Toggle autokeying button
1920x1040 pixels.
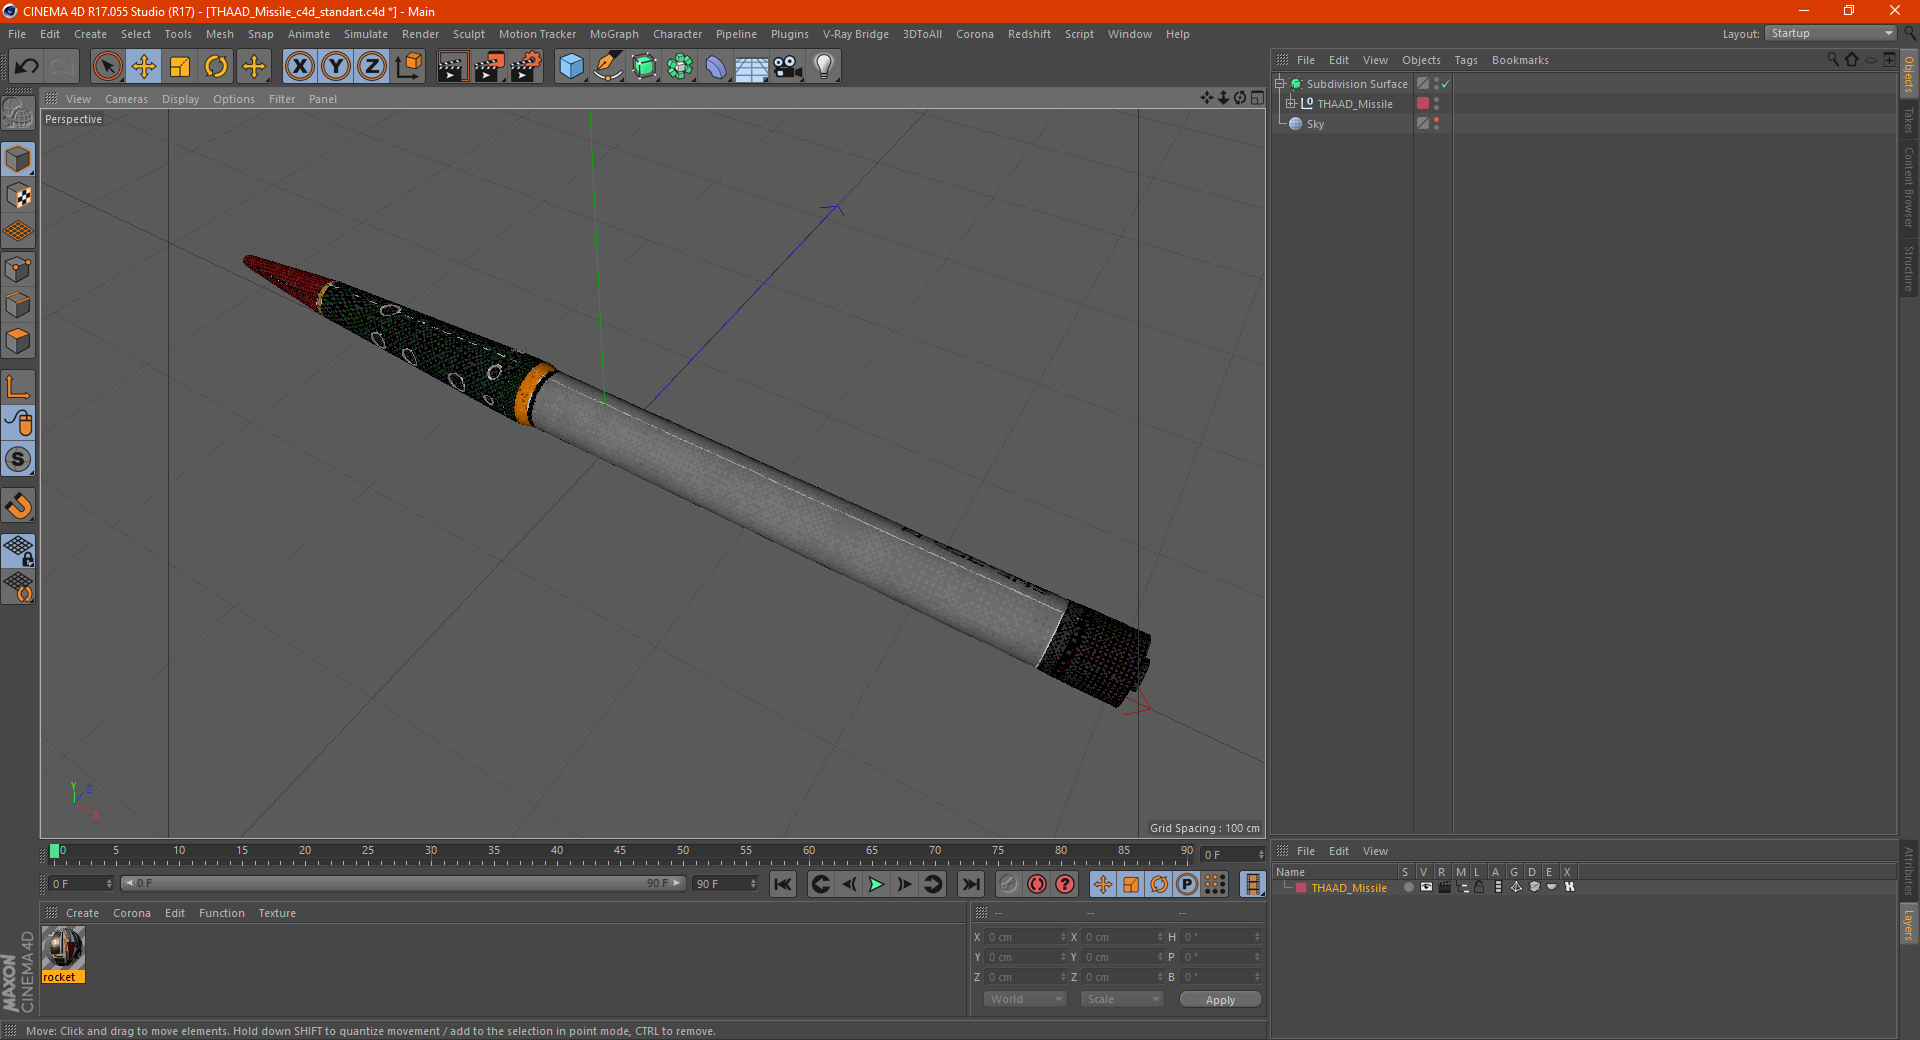point(1037,884)
